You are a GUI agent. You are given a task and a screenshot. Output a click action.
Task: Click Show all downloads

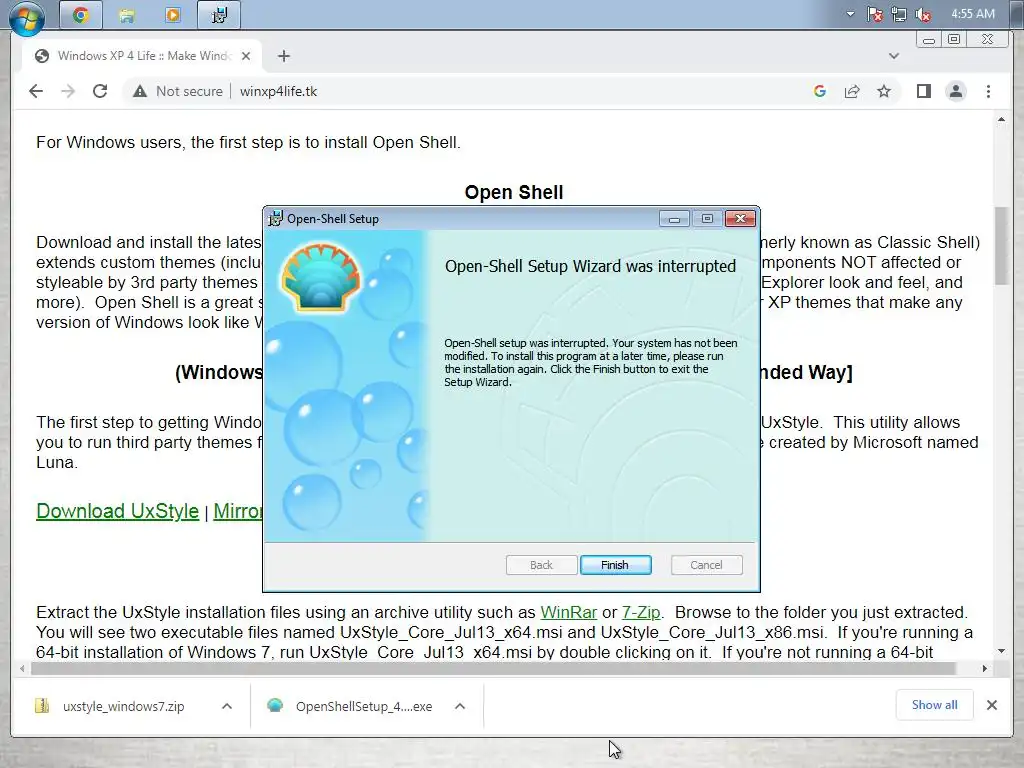(935, 705)
